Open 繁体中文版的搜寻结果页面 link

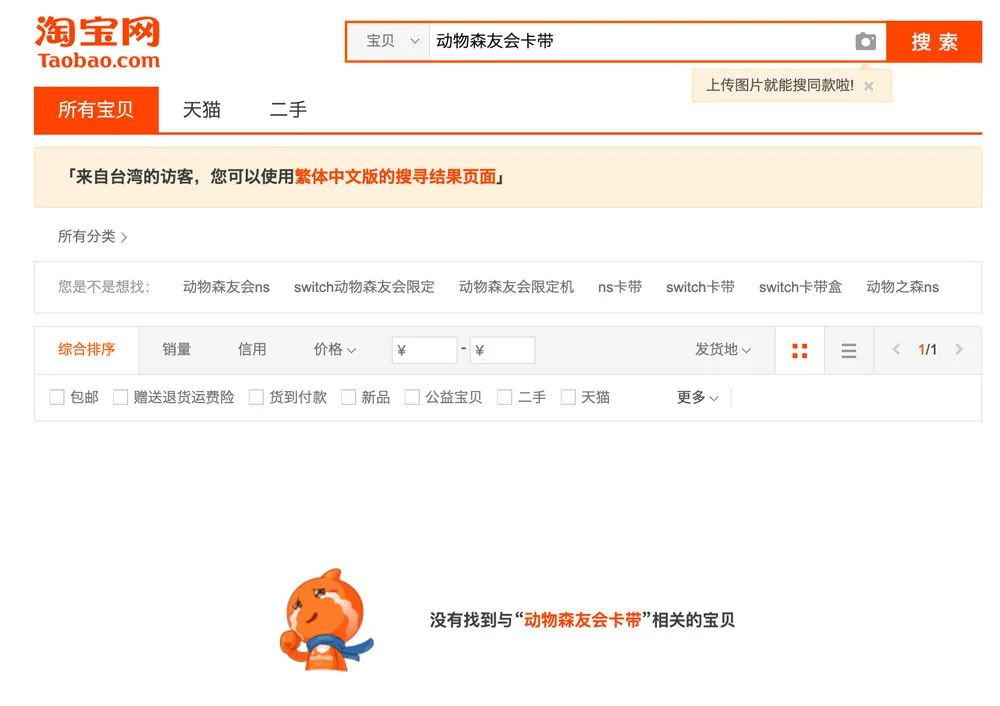point(395,177)
